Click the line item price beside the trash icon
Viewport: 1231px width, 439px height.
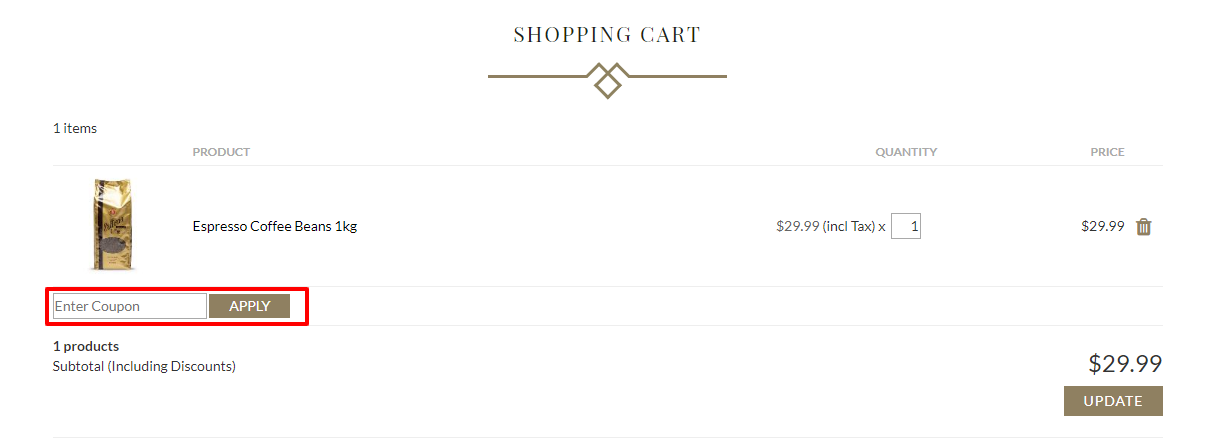point(1102,226)
